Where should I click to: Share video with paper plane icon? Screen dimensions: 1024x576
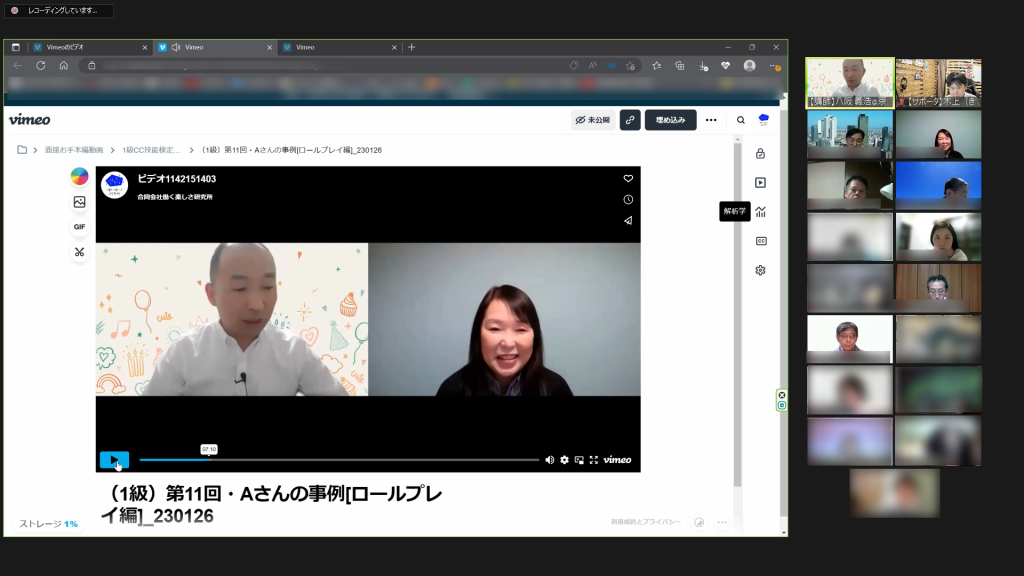pos(628,220)
